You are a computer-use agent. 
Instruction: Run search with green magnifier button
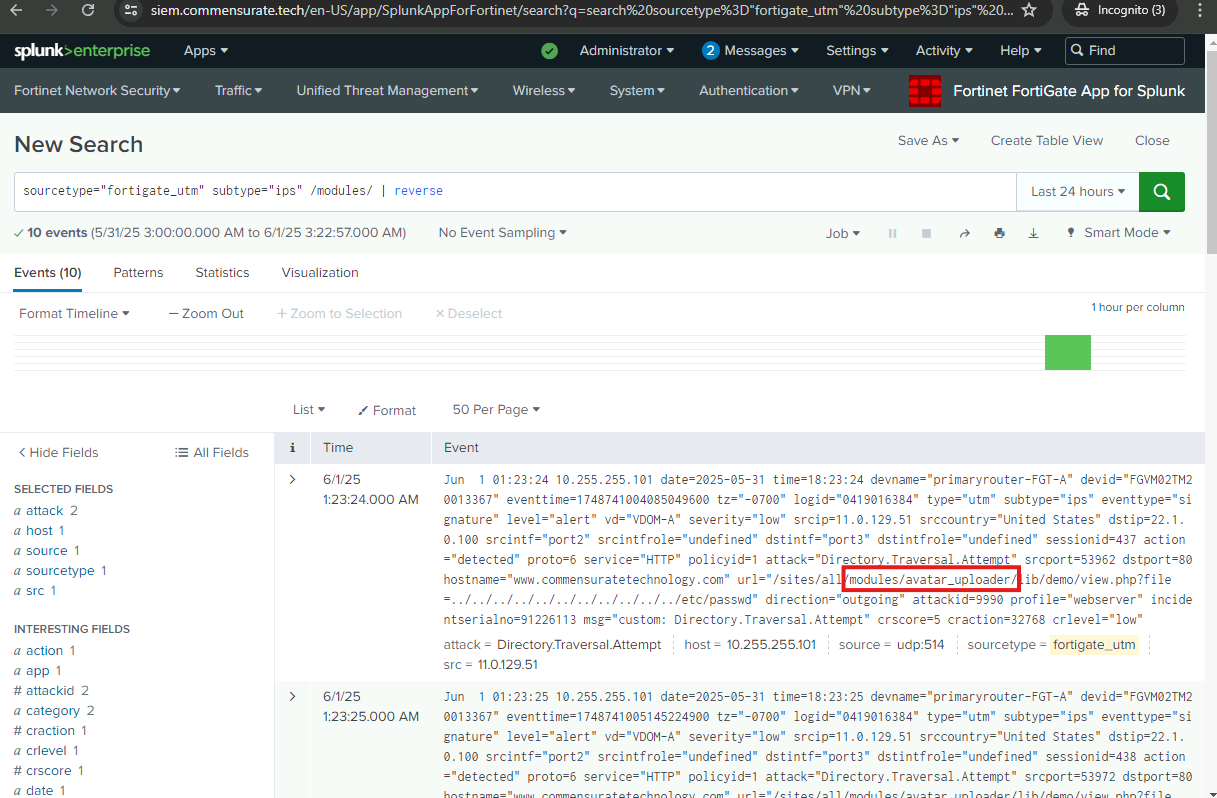tap(1161, 192)
